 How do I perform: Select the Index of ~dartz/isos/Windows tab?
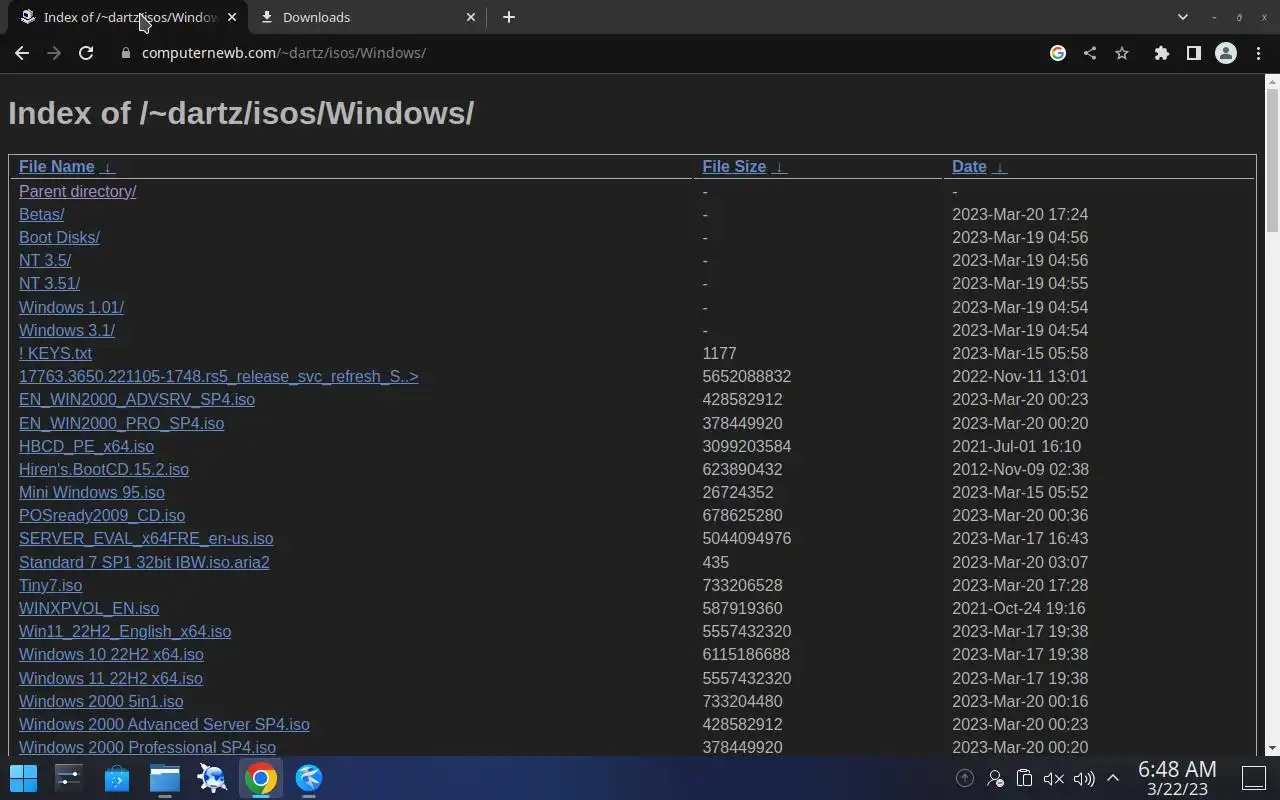128,17
